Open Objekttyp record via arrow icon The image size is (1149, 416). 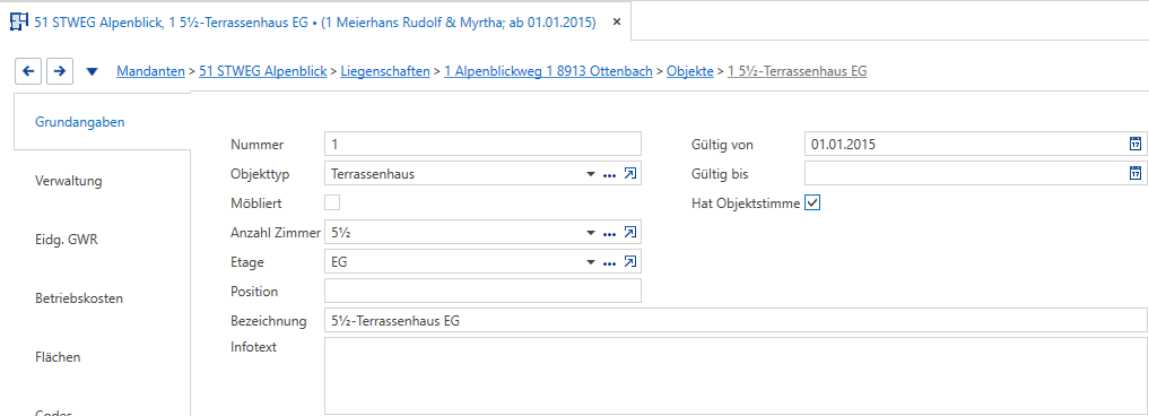(629, 174)
